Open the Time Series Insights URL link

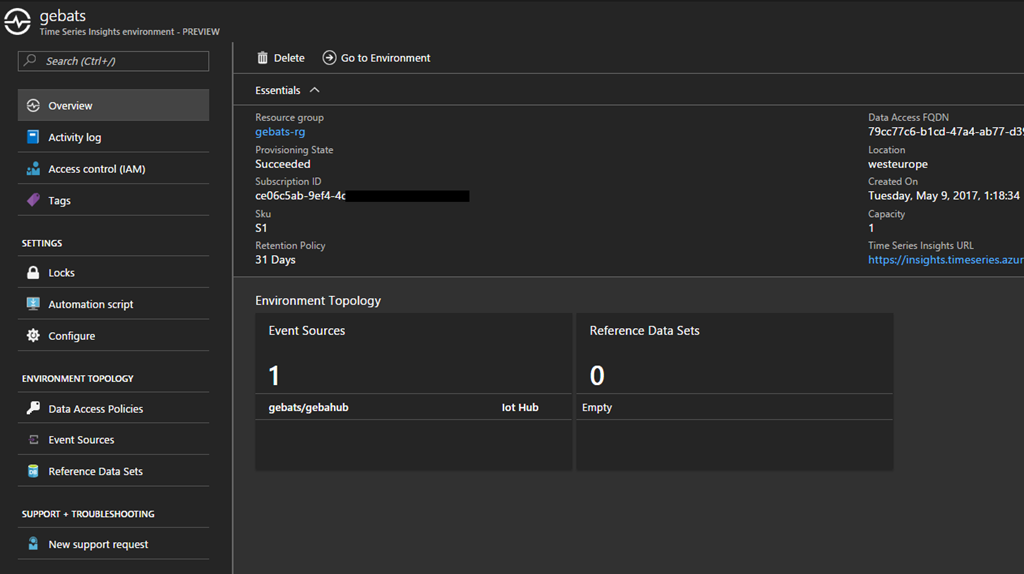[x=945, y=260]
